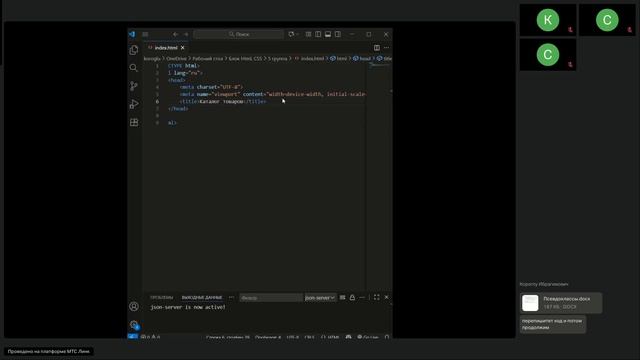Open the Manage gear with badge
The height and width of the screenshot is (360, 640).
134,325
